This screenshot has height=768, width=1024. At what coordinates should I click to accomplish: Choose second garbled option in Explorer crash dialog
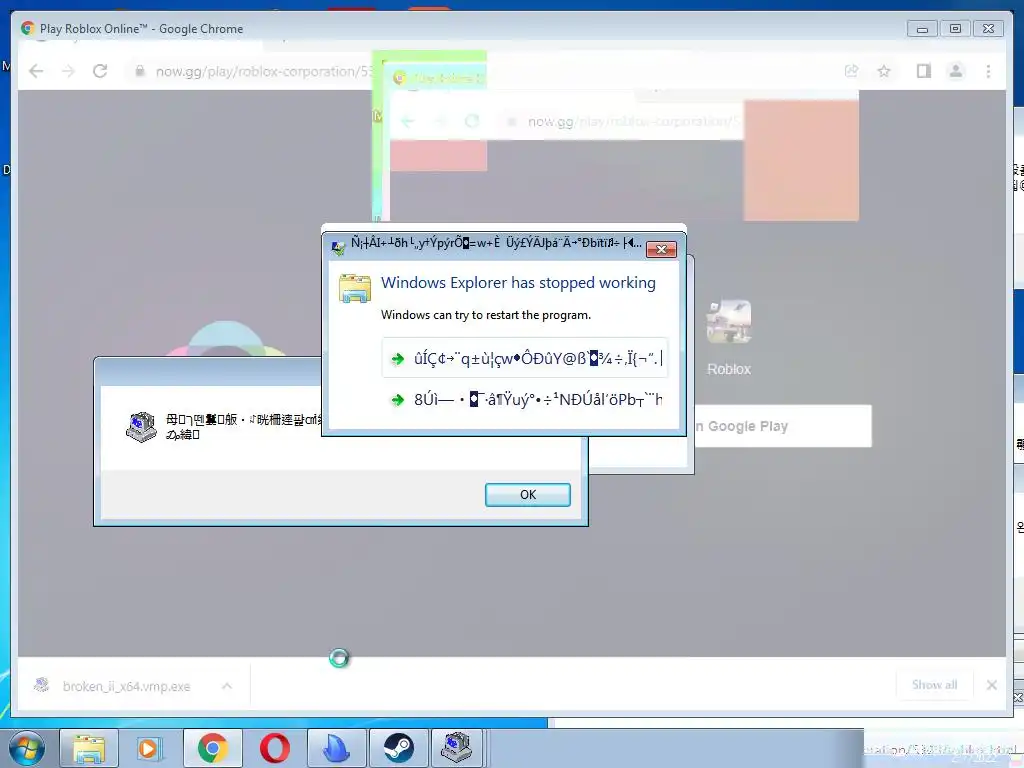click(524, 399)
